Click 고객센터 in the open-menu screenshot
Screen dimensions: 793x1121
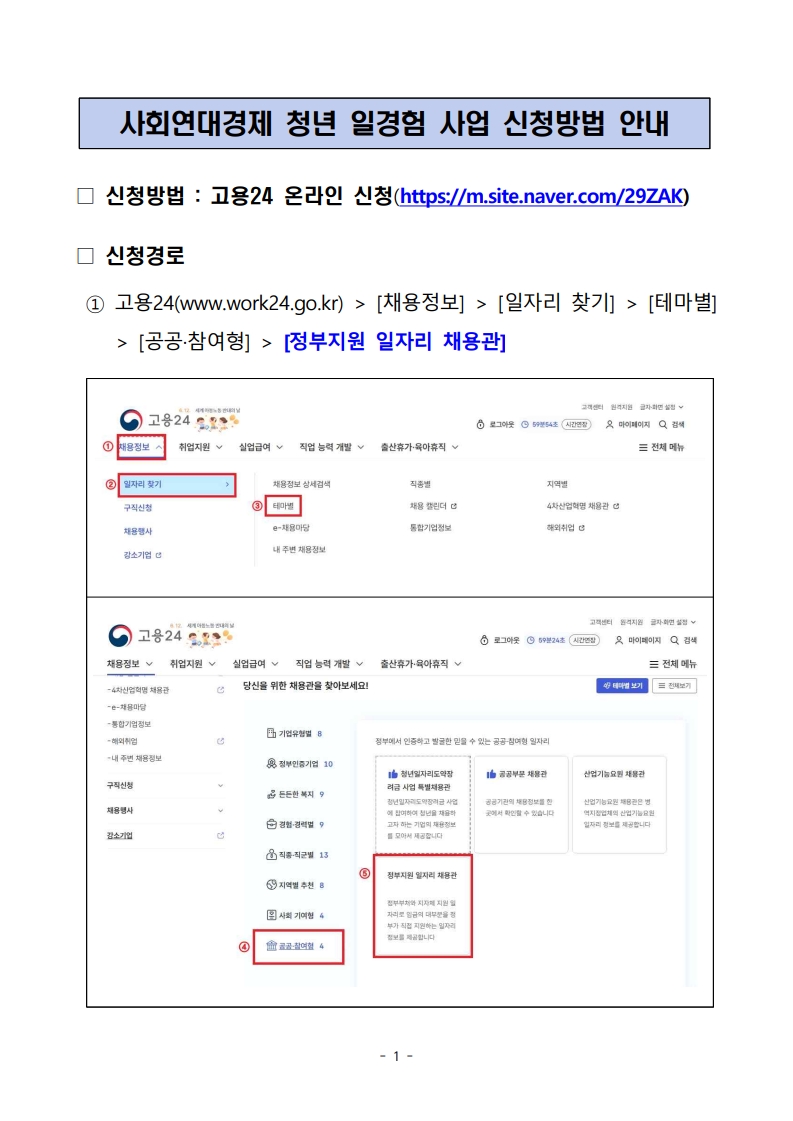[592, 407]
